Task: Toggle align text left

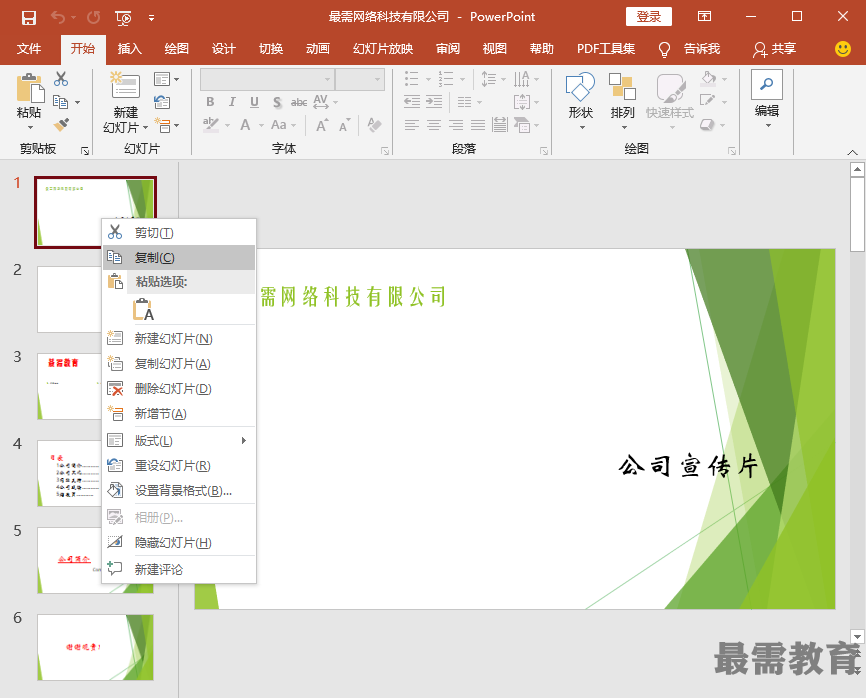Action: point(411,125)
